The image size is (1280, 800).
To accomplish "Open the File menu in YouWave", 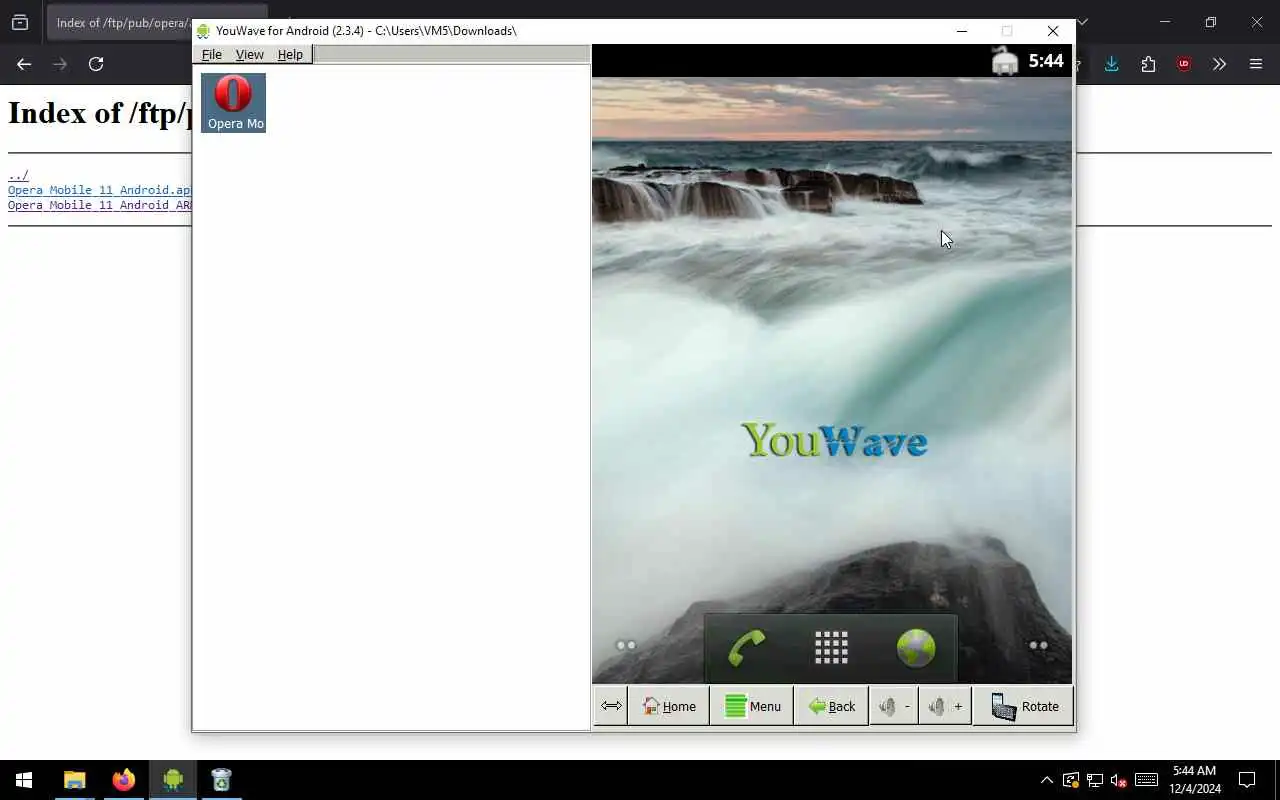I will click(211, 54).
